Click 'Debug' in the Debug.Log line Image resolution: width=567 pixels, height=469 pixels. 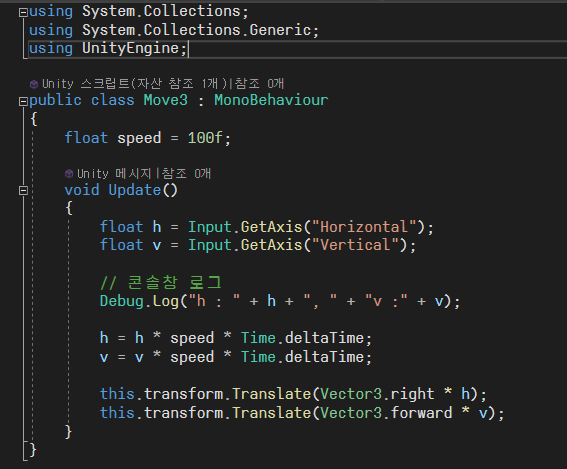pos(122,301)
